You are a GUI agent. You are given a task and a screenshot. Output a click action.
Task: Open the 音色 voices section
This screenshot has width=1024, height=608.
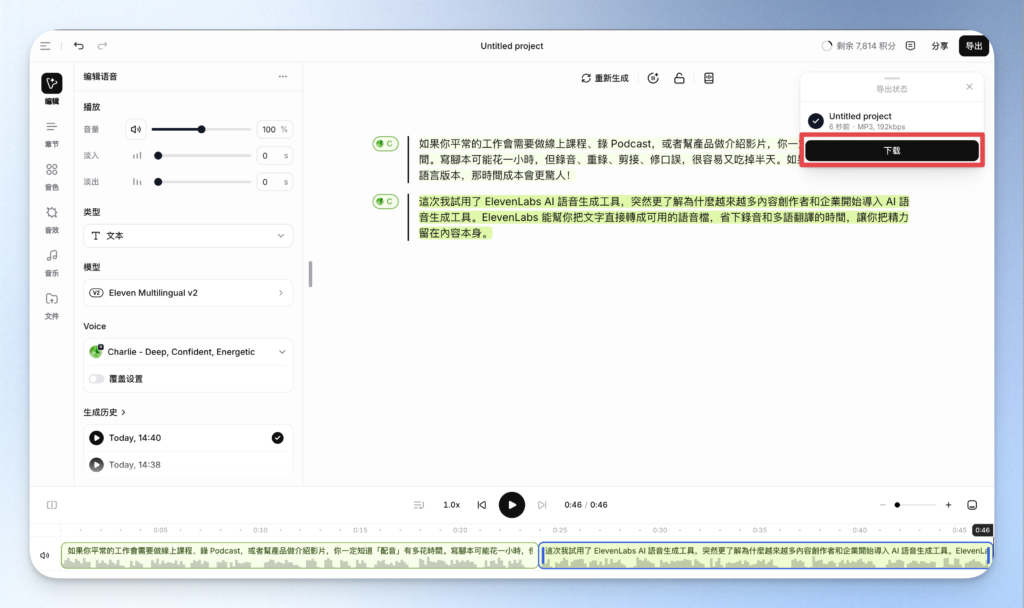tap(52, 177)
